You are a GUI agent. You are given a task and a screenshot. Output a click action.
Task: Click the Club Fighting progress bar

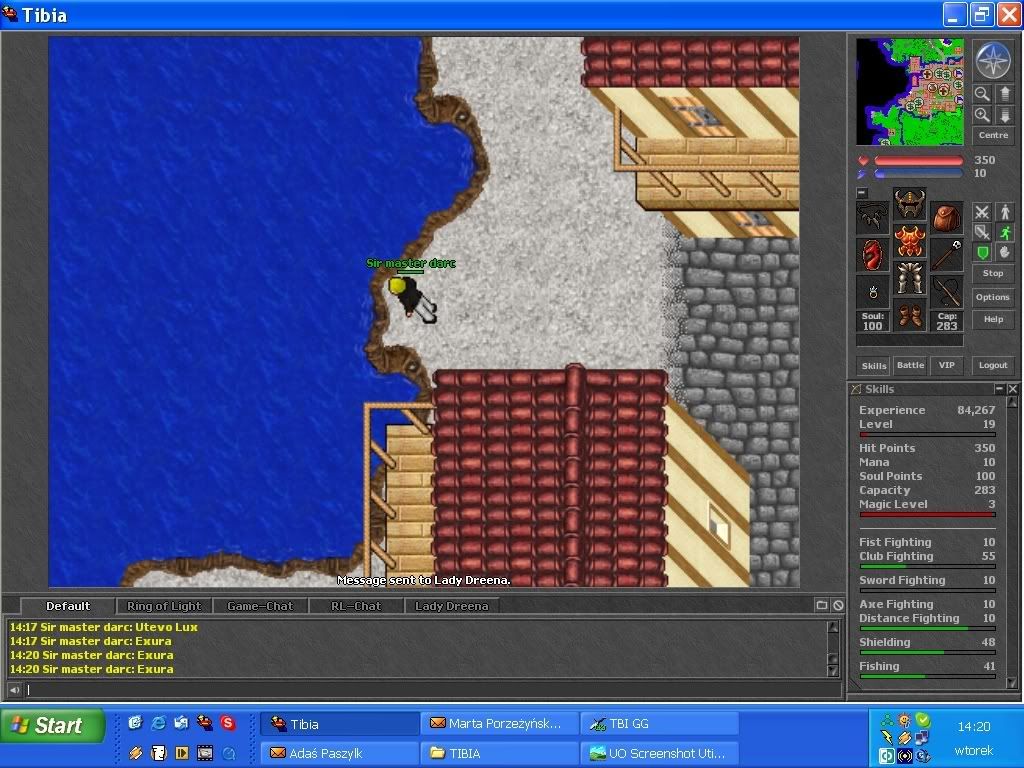927,566
